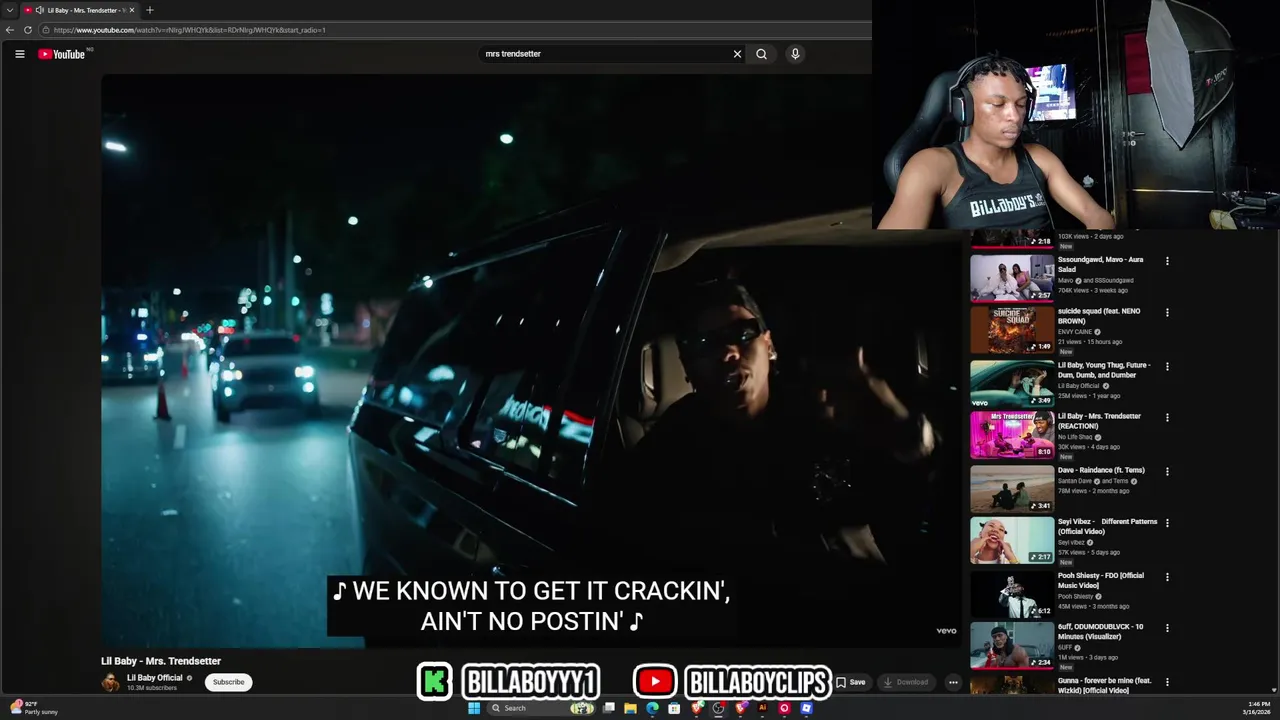This screenshot has width=1280, height=720.
Task: Open taskbar clock showing 1:46 PM
Action: 1257,708
